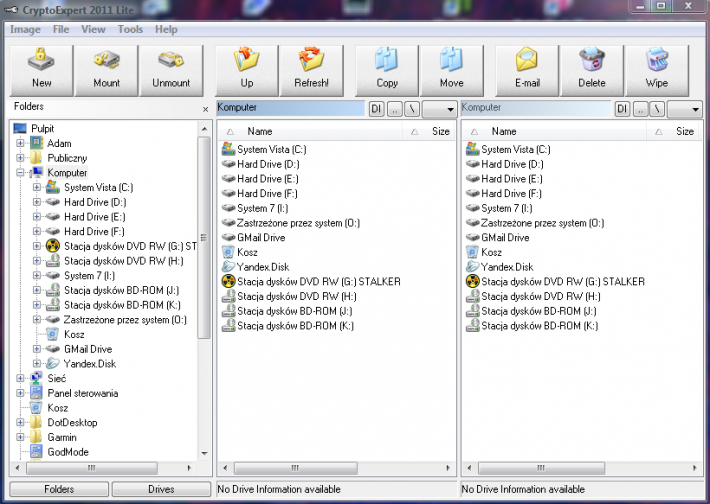The height and width of the screenshot is (504, 710).
Task: Select Yandex.Disk in right pane
Action: click(500, 267)
